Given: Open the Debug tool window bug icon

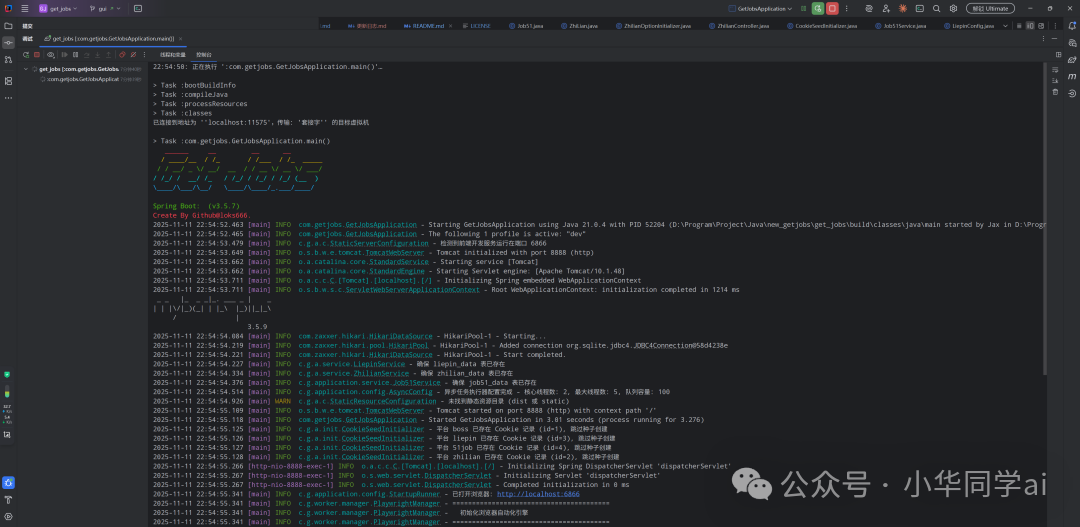Looking at the screenshot, I should pos(8,482).
